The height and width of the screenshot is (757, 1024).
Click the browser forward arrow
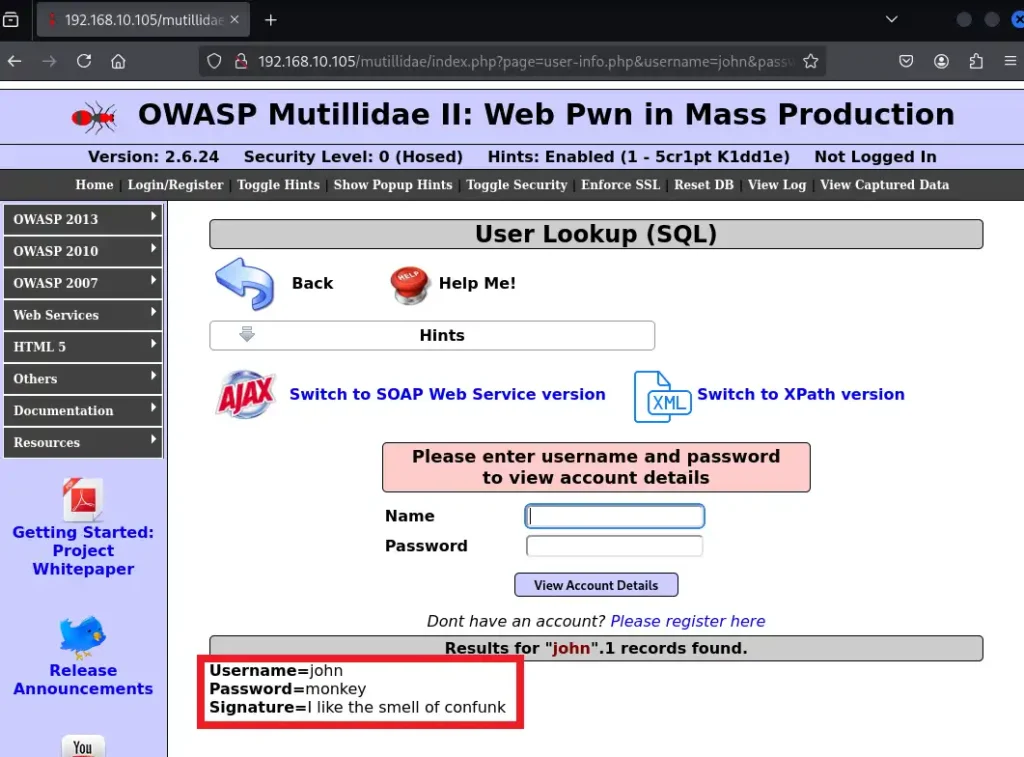click(x=49, y=61)
